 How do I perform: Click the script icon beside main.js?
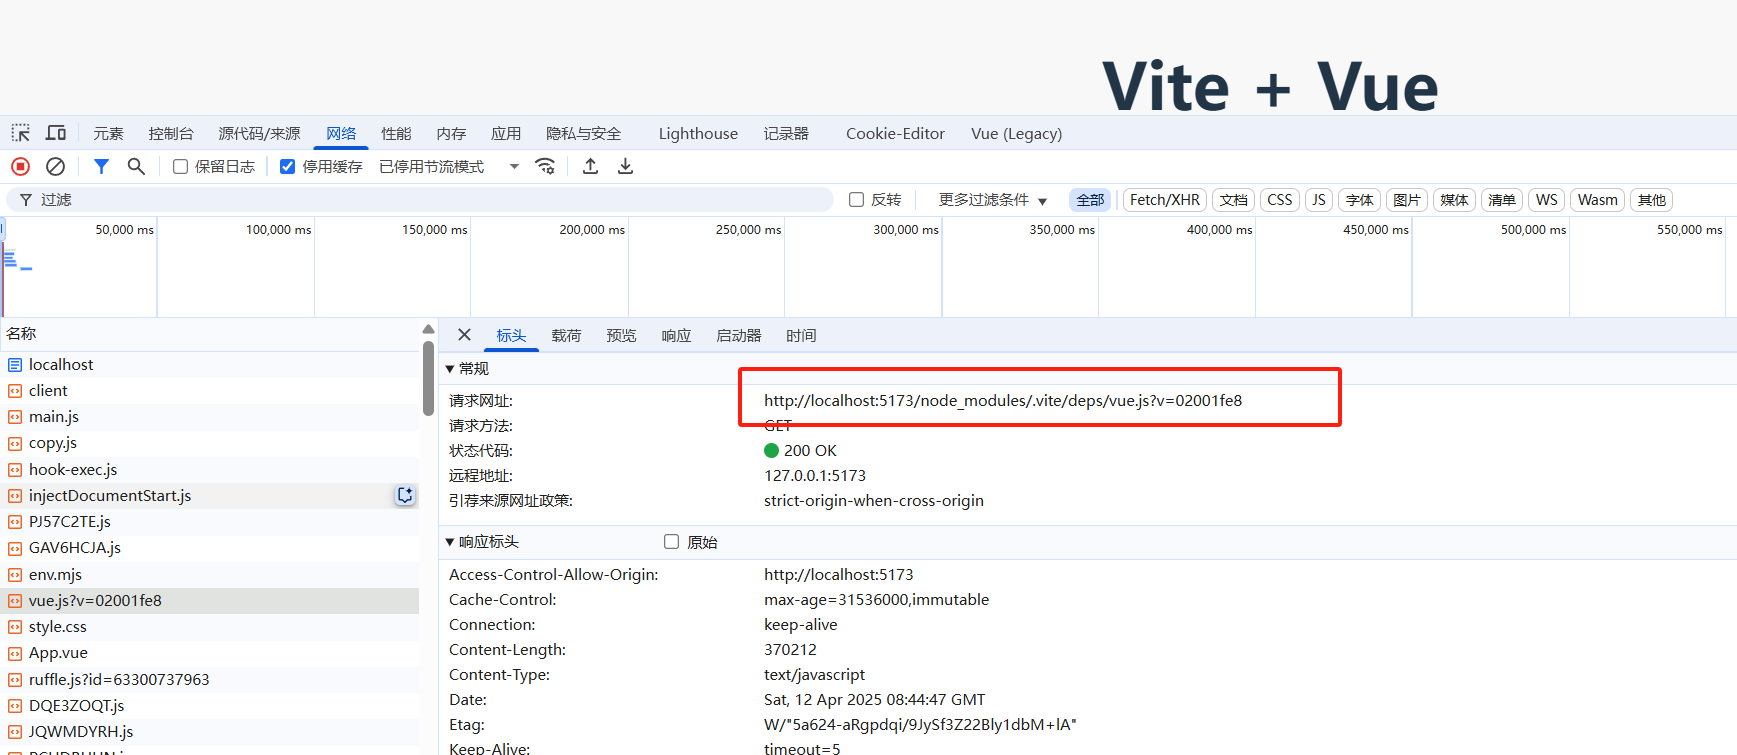(x=15, y=417)
